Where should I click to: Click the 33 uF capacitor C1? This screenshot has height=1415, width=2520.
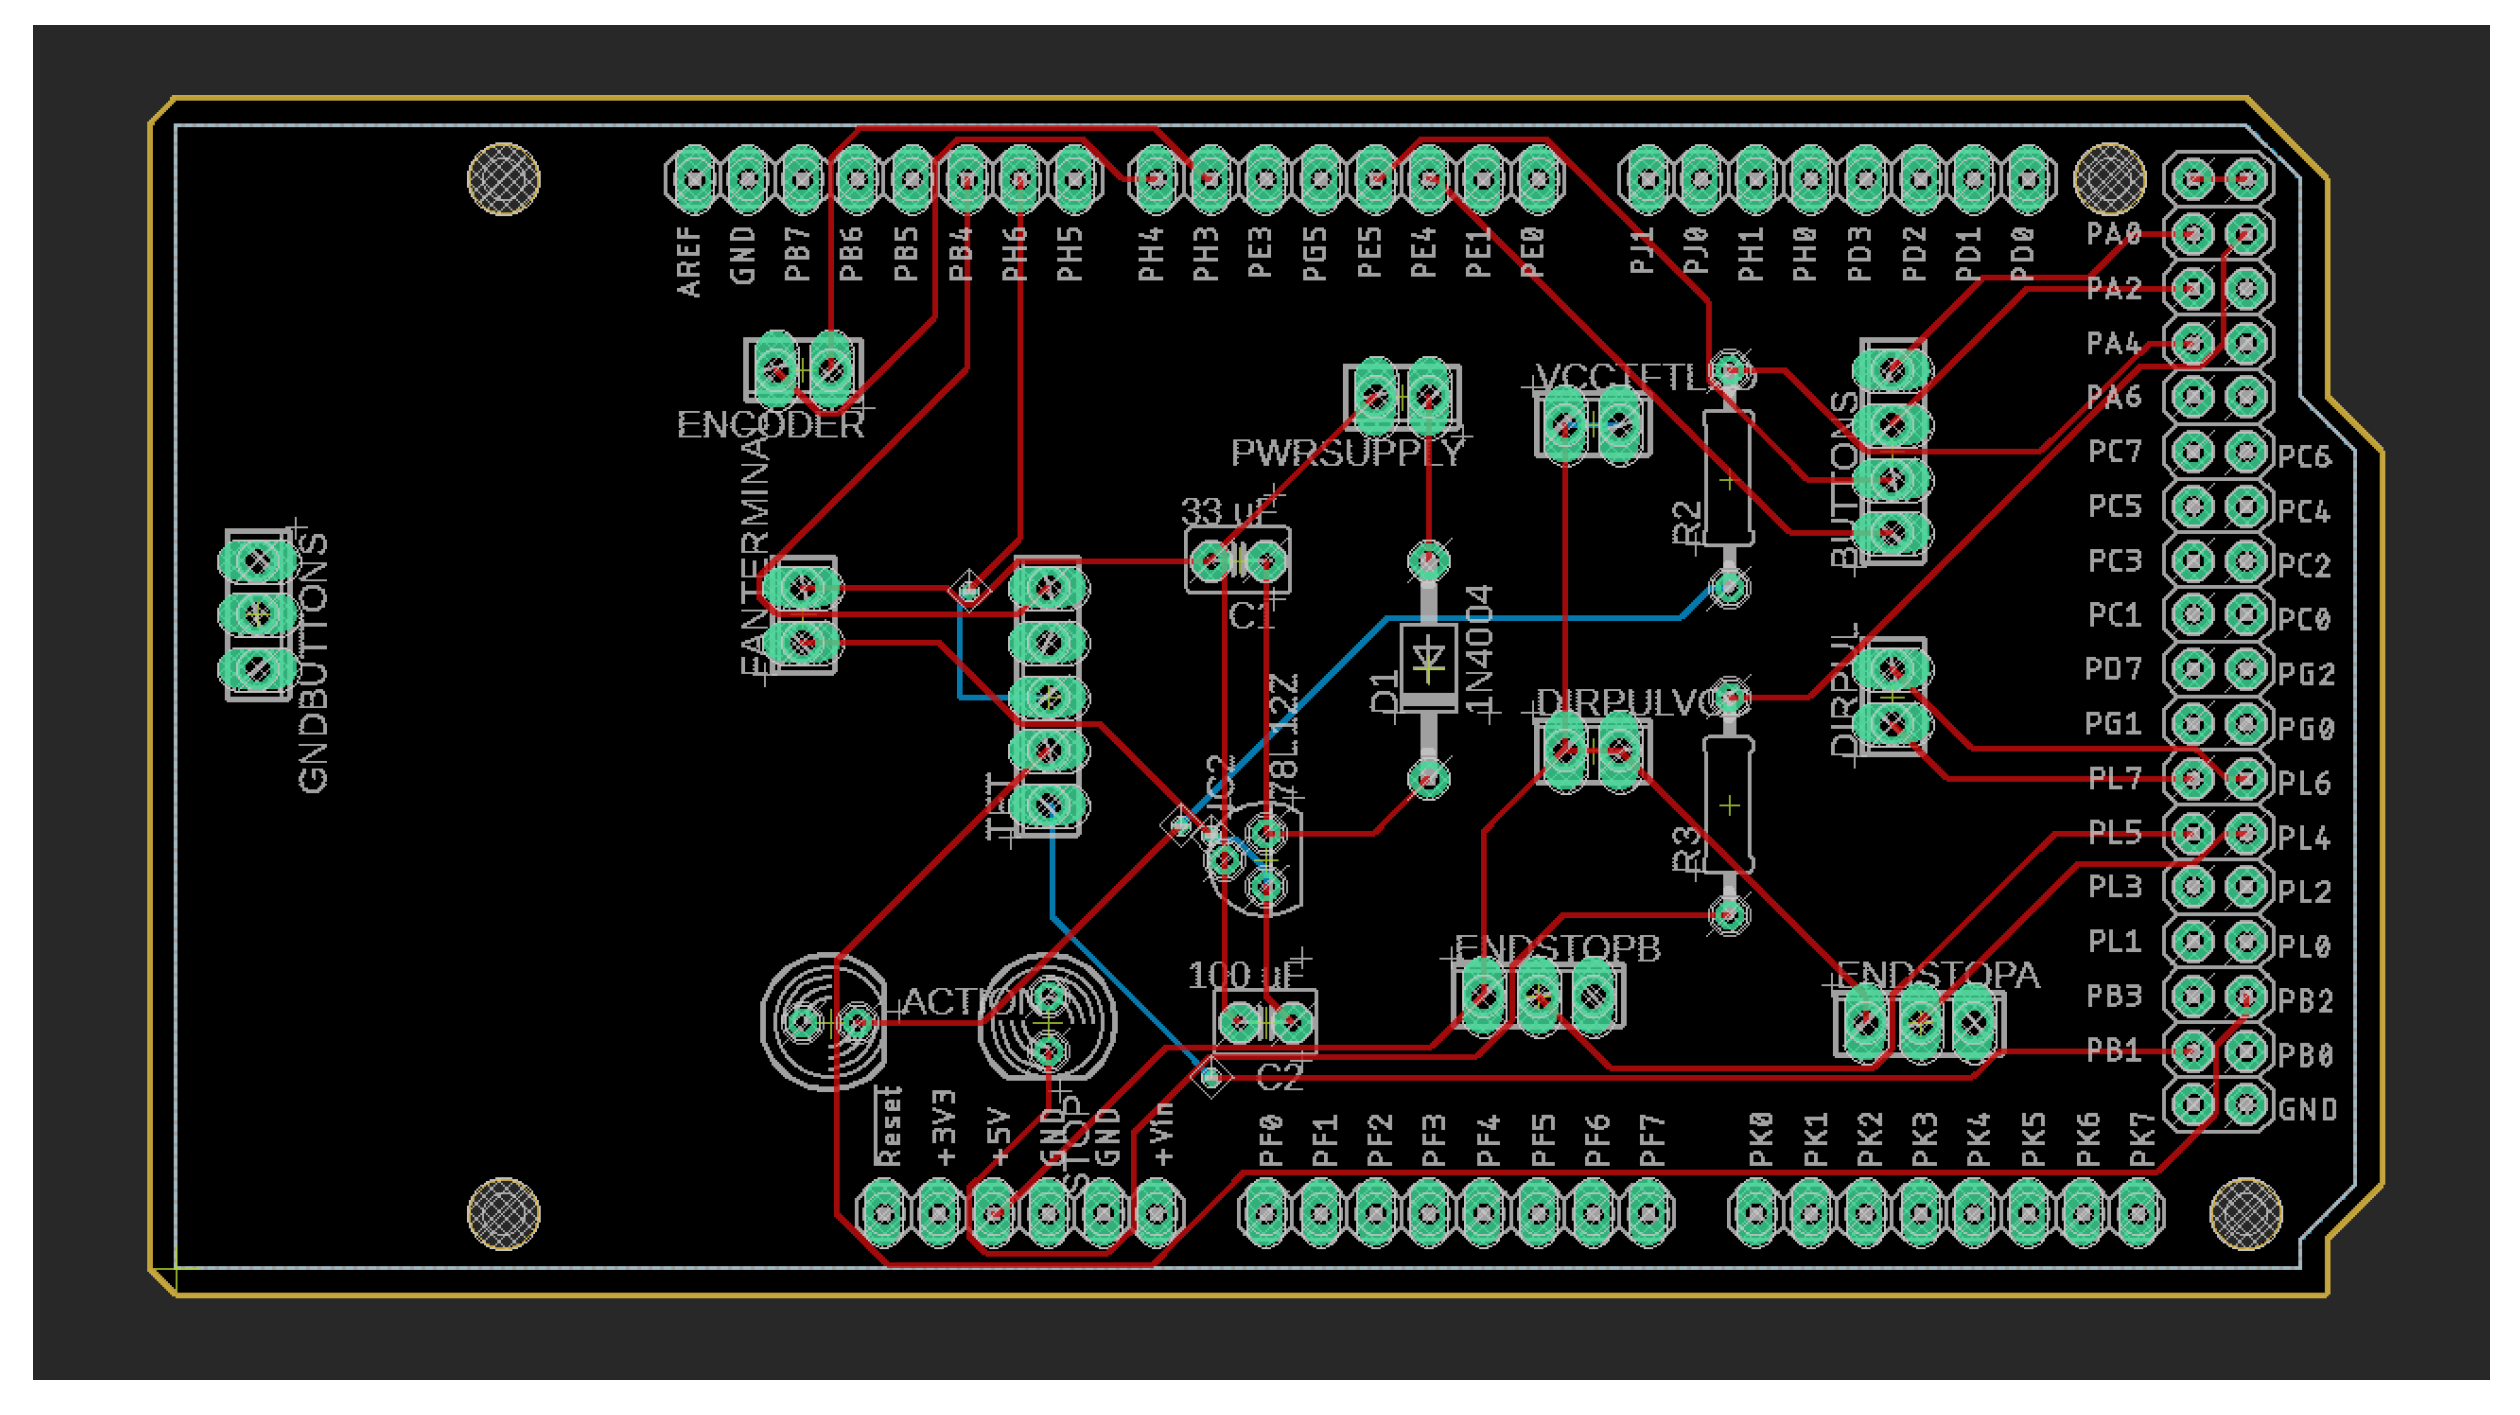(x=1238, y=561)
